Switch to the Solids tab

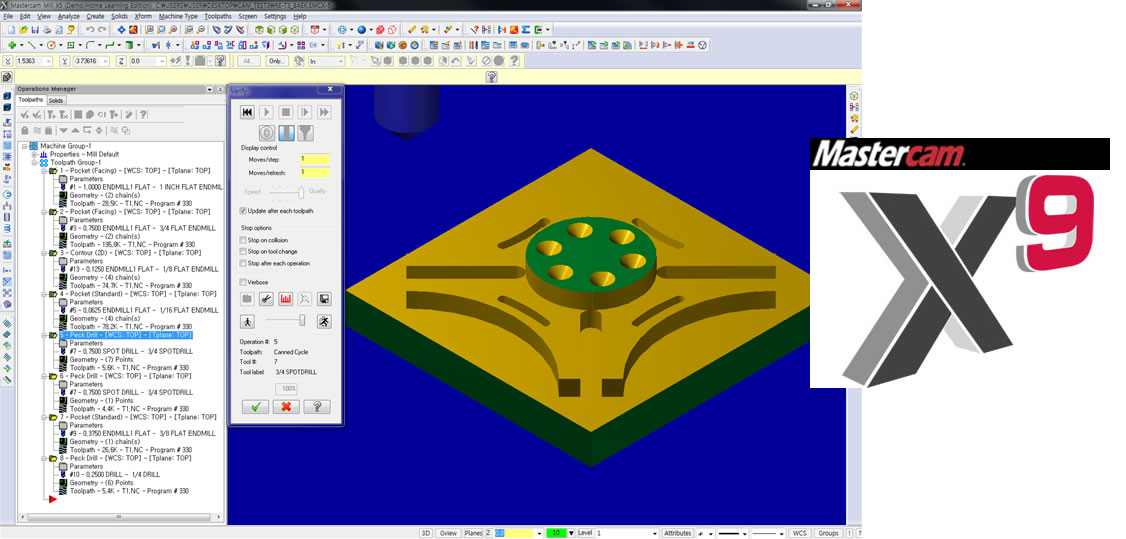coord(56,100)
